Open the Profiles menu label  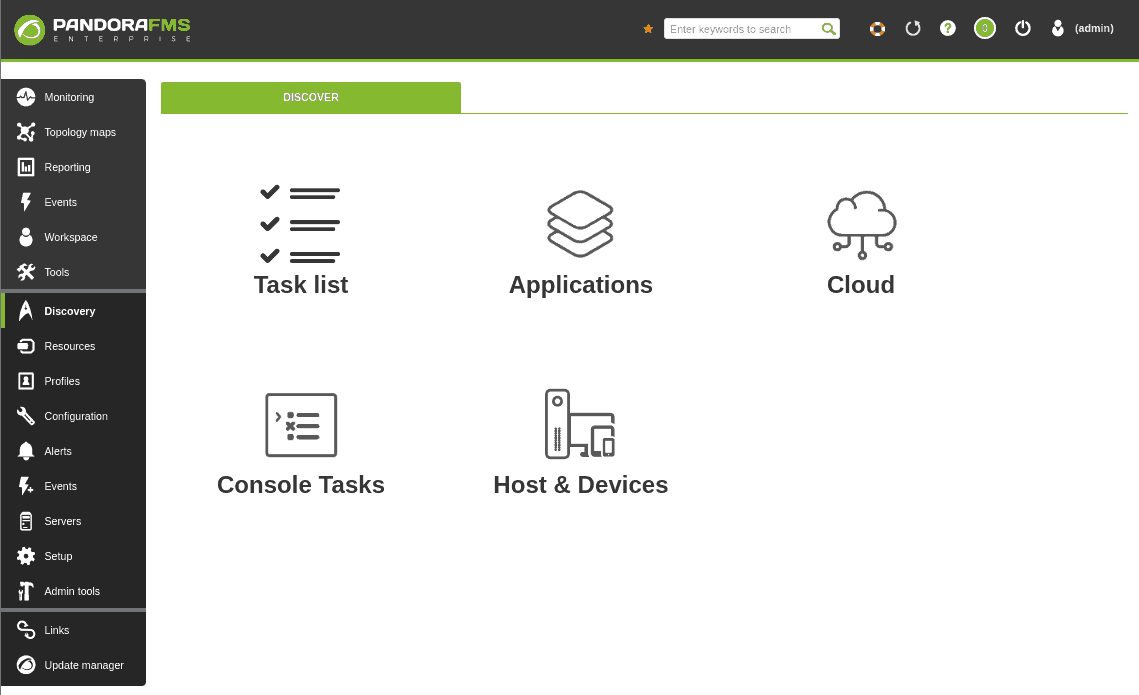pyautogui.click(x=62, y=381)
